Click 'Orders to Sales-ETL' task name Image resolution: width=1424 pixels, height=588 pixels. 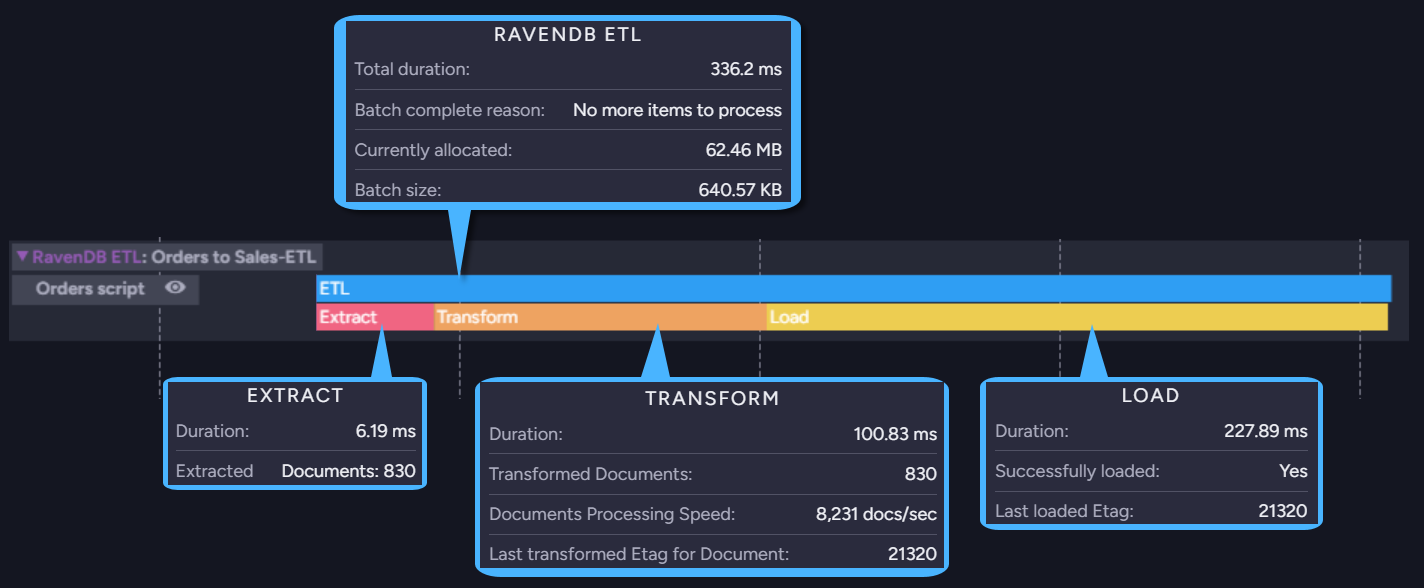tap(233, 257)
